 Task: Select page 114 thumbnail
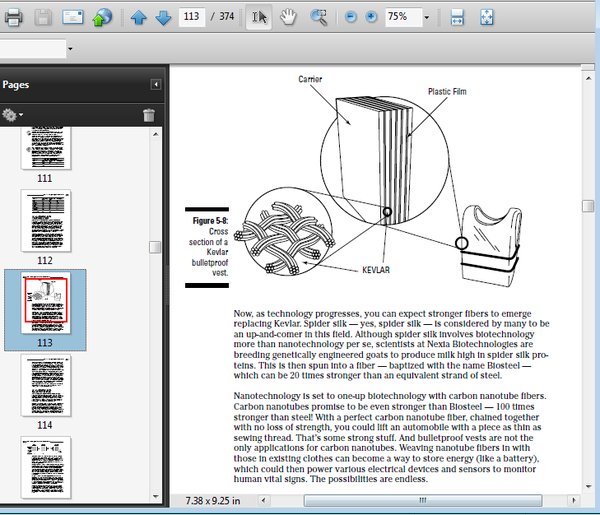(44, 385)
